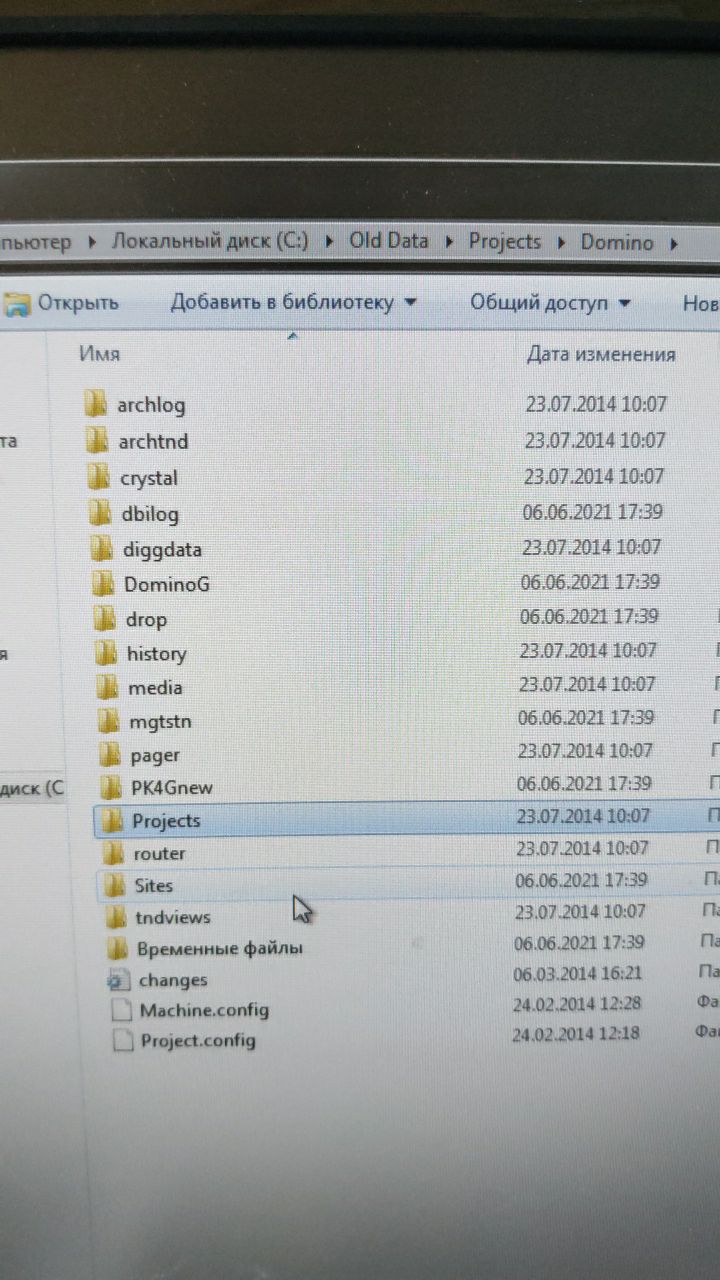Click the tndviews folder icon

tap(118, 916)
